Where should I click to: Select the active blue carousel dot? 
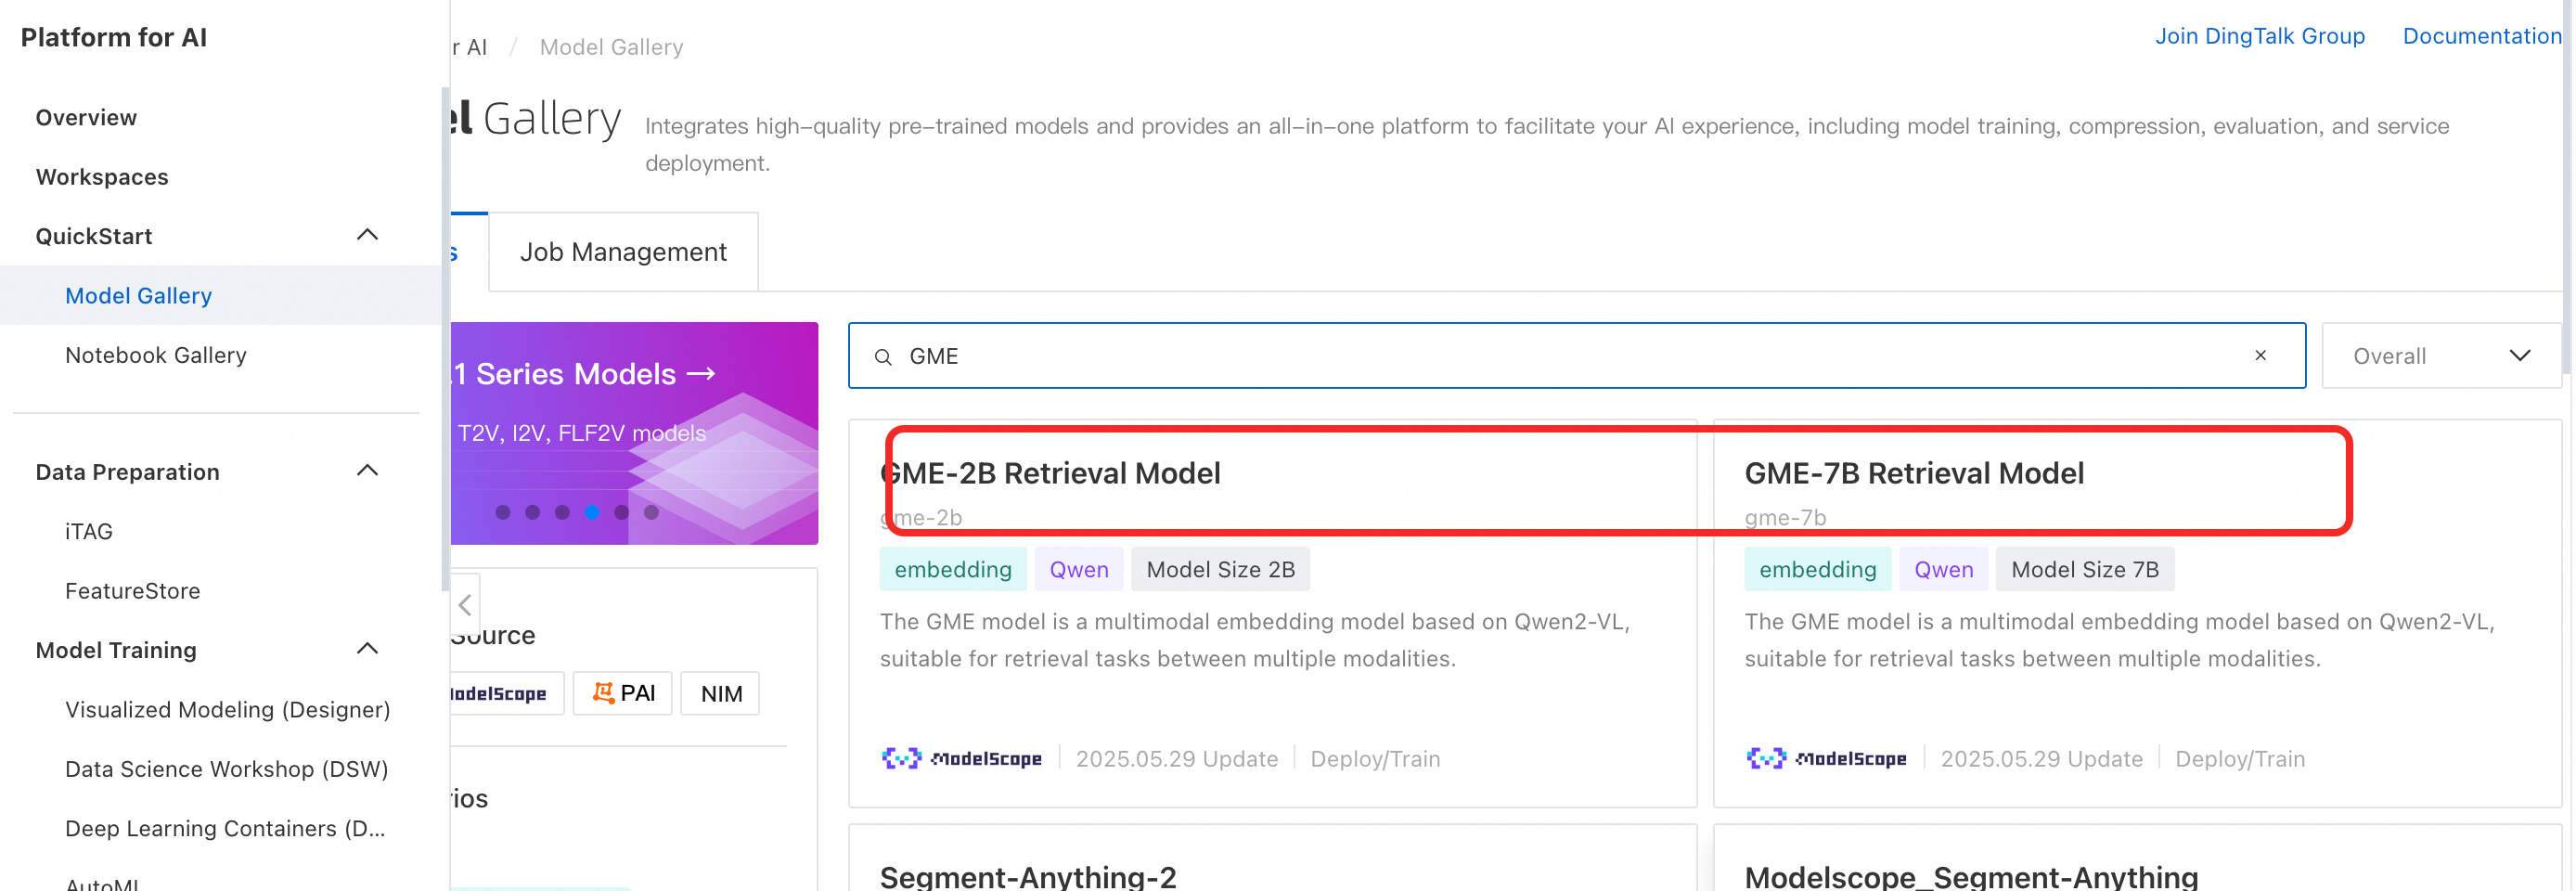coord(592,513)
